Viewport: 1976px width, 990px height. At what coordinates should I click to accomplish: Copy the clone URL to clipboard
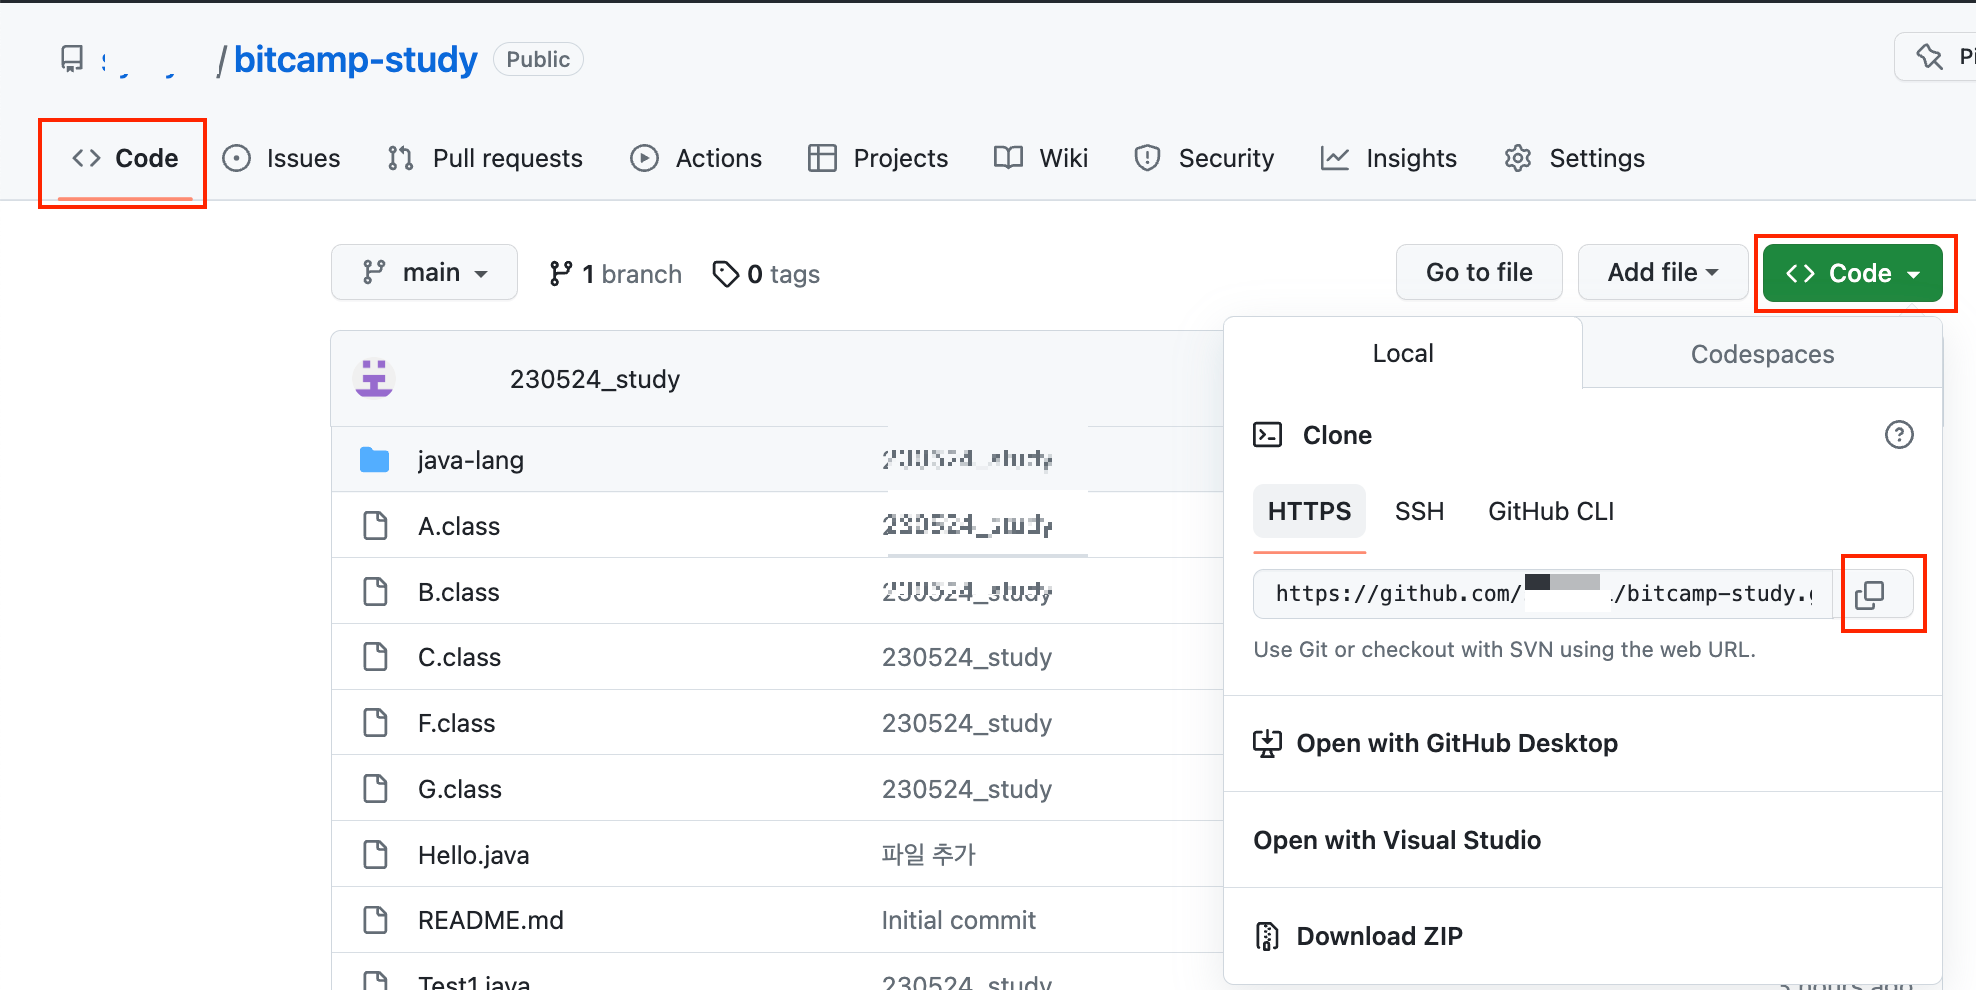1870,595
